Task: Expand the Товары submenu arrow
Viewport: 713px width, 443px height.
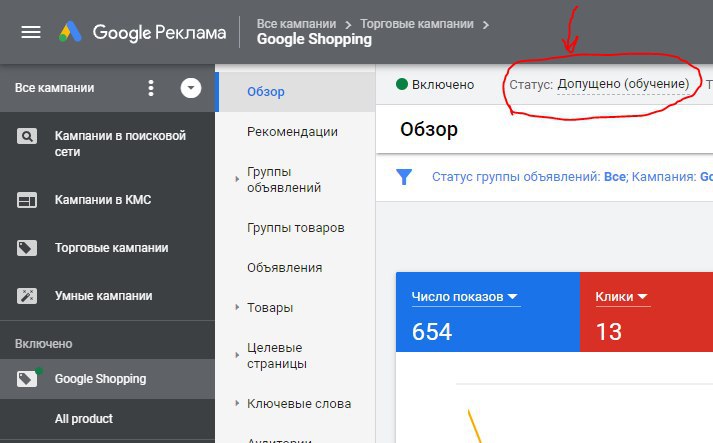Action: (237, 307)
